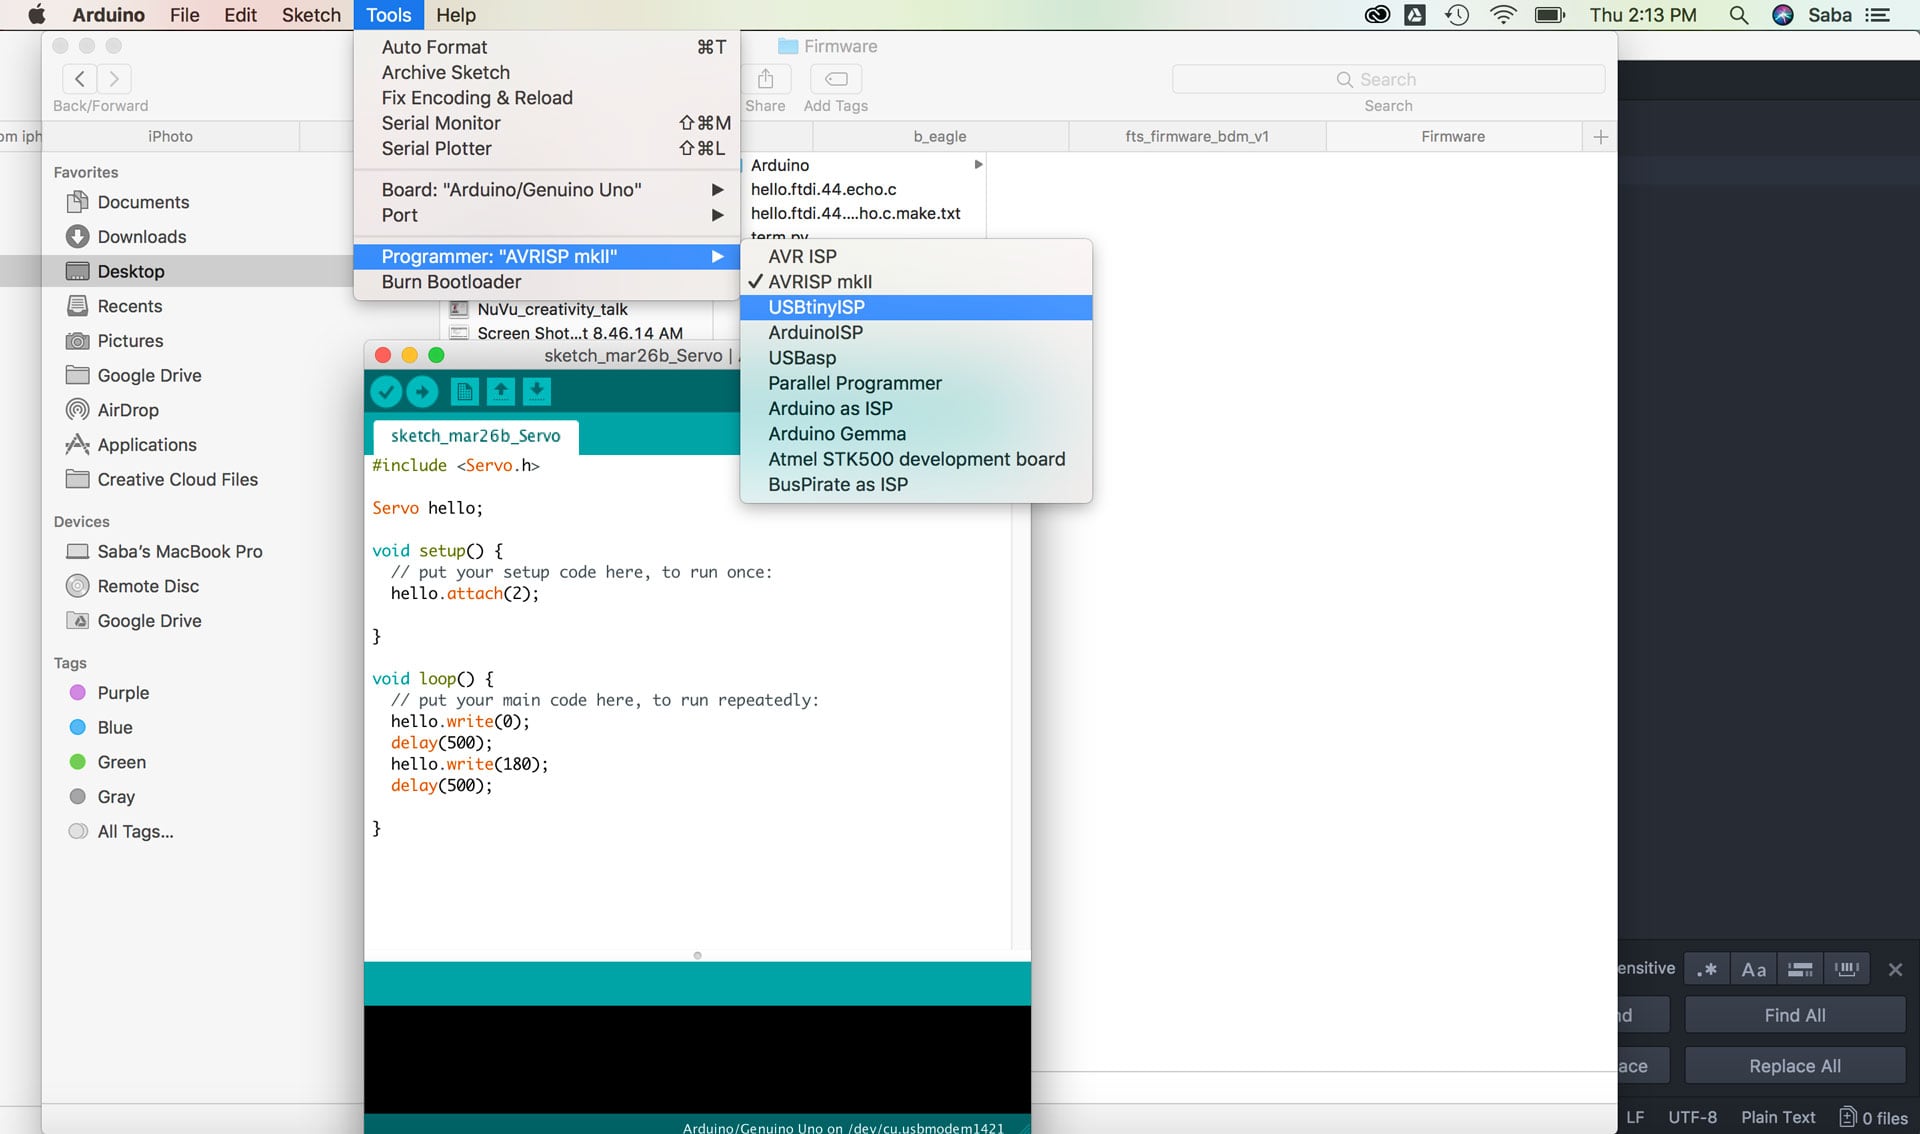Switch to fts_firmware_bdm_v1 Finder tab
The height and width of the screenshot is (1134, 1920).
[1197, 137]
